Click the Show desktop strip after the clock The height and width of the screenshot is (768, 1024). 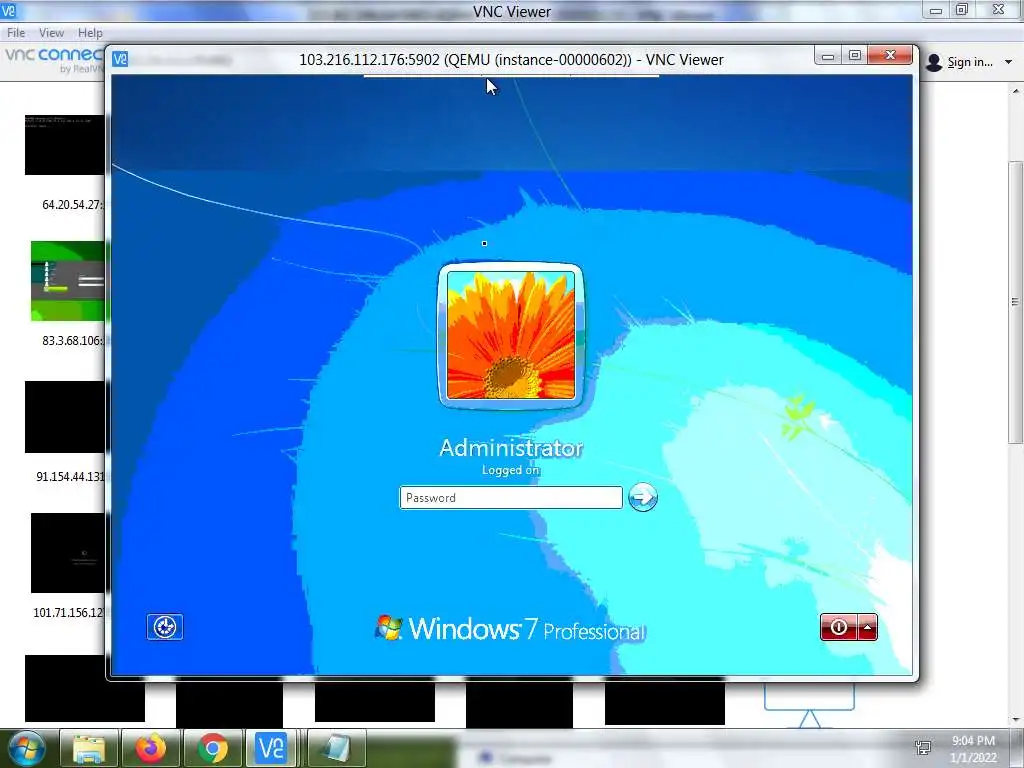1017,749
